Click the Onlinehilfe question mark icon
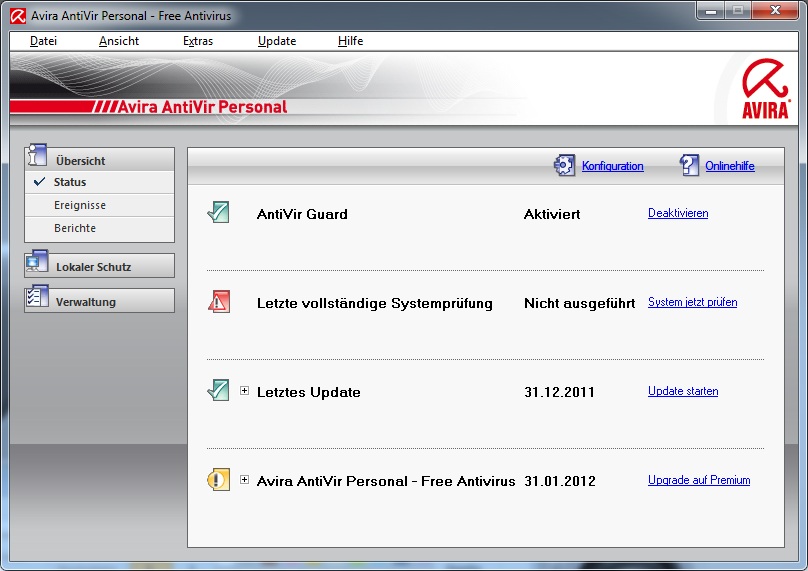808x571 pixels. pos(689,165)
